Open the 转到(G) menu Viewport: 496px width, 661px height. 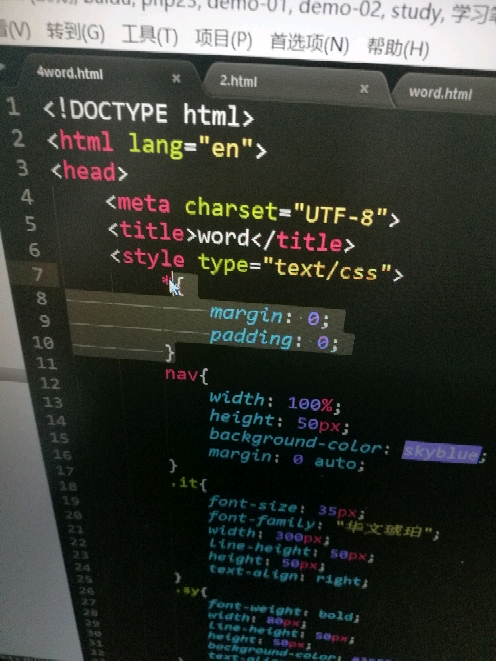[x=75, y=32]
